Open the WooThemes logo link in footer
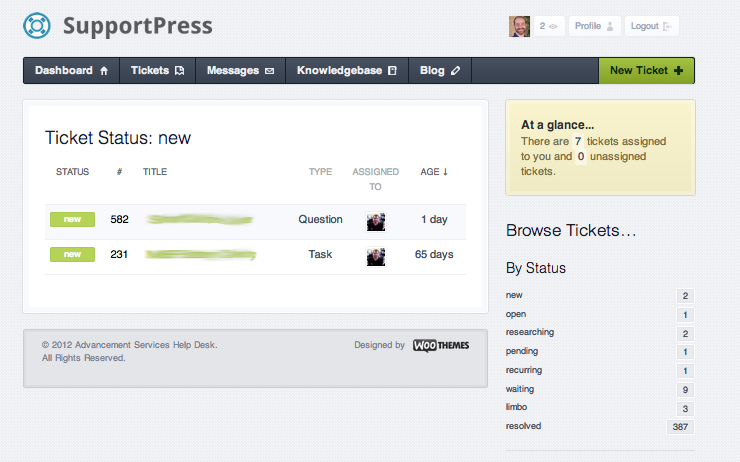This screenshot has height=462, width=740. pyautogui.click(x=441, y=345)
